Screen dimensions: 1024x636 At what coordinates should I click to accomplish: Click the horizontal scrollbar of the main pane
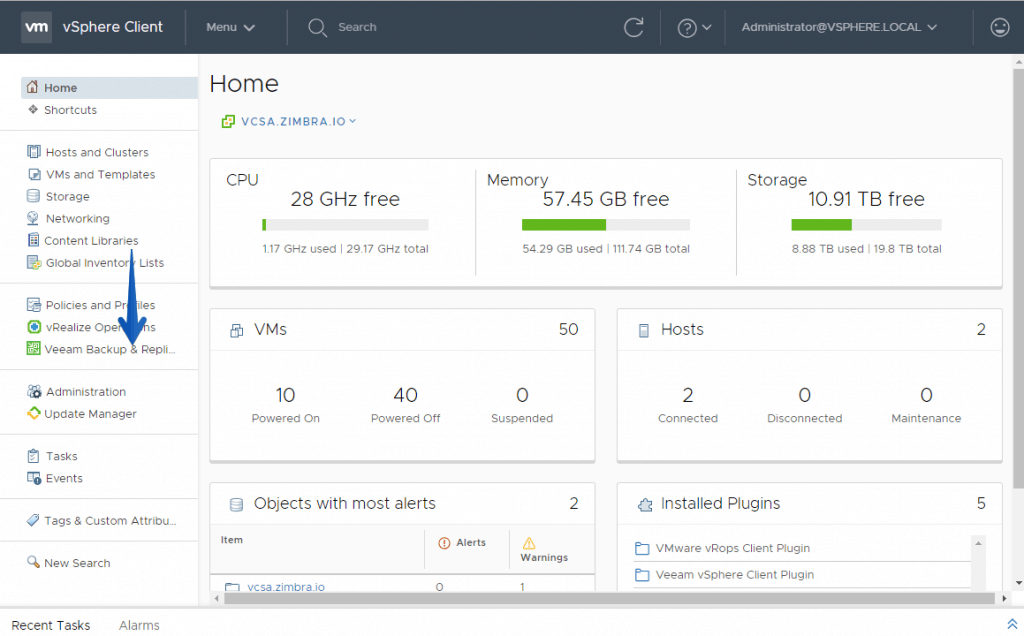(x=611, y=598)
